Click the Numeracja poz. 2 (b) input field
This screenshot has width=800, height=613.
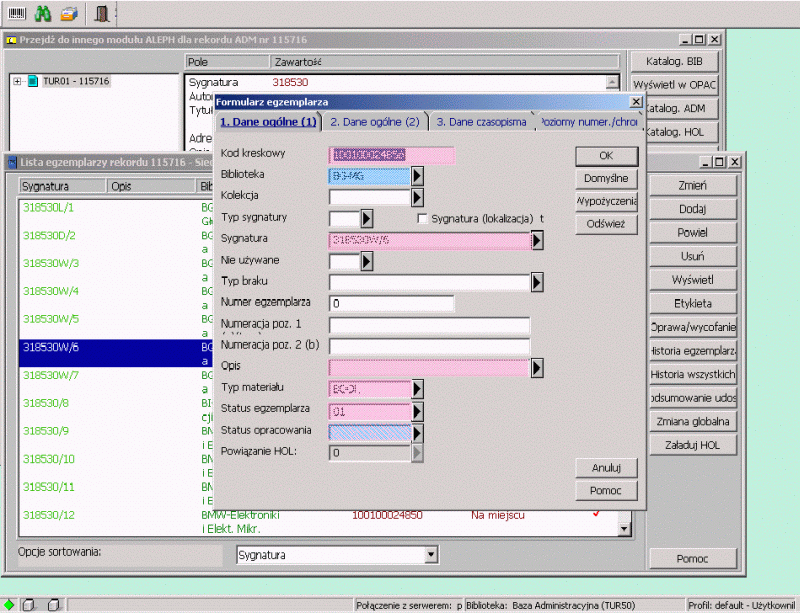coord(429,347)
